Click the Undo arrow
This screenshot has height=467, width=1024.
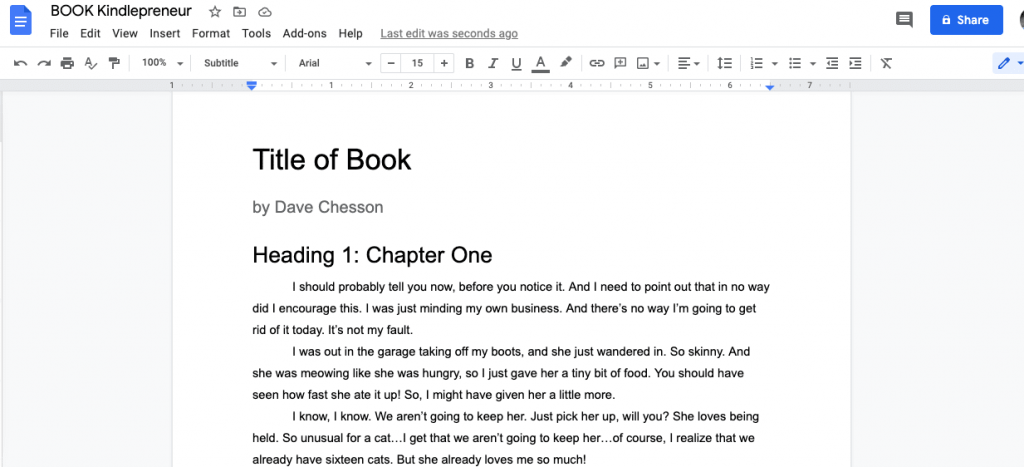click(20, 63)
